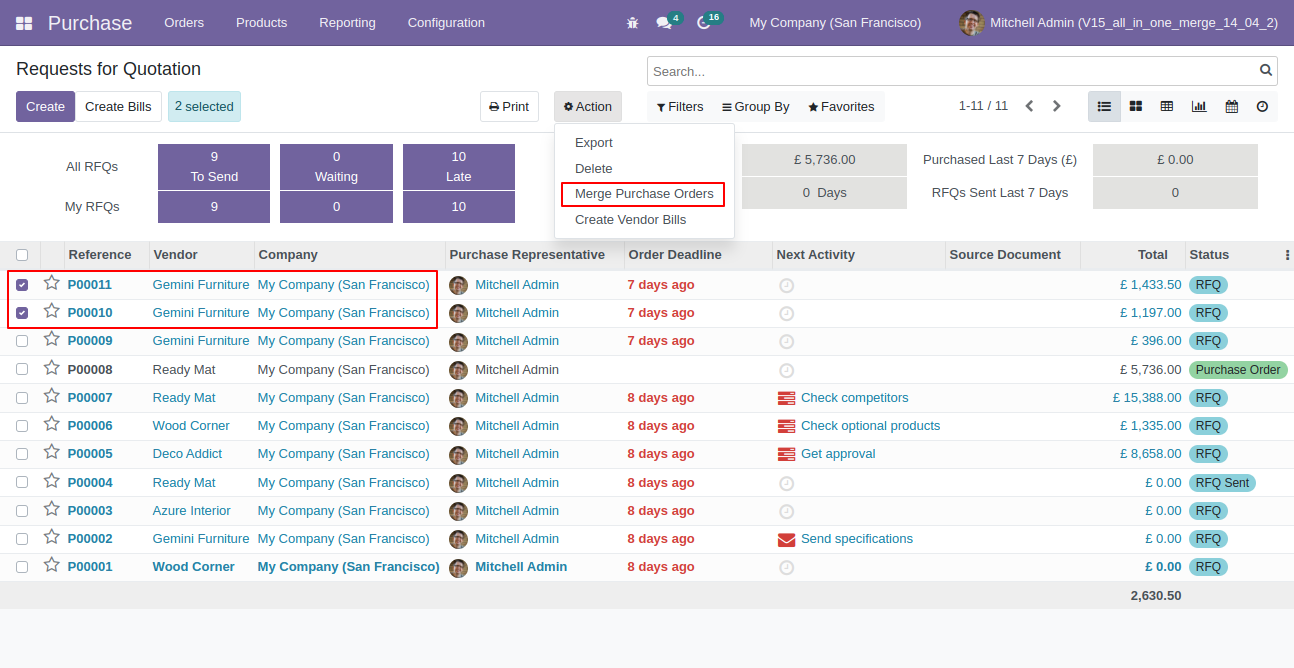Open conversations with 4 messages
1294x668 pixels.
(x=668, y=22)
